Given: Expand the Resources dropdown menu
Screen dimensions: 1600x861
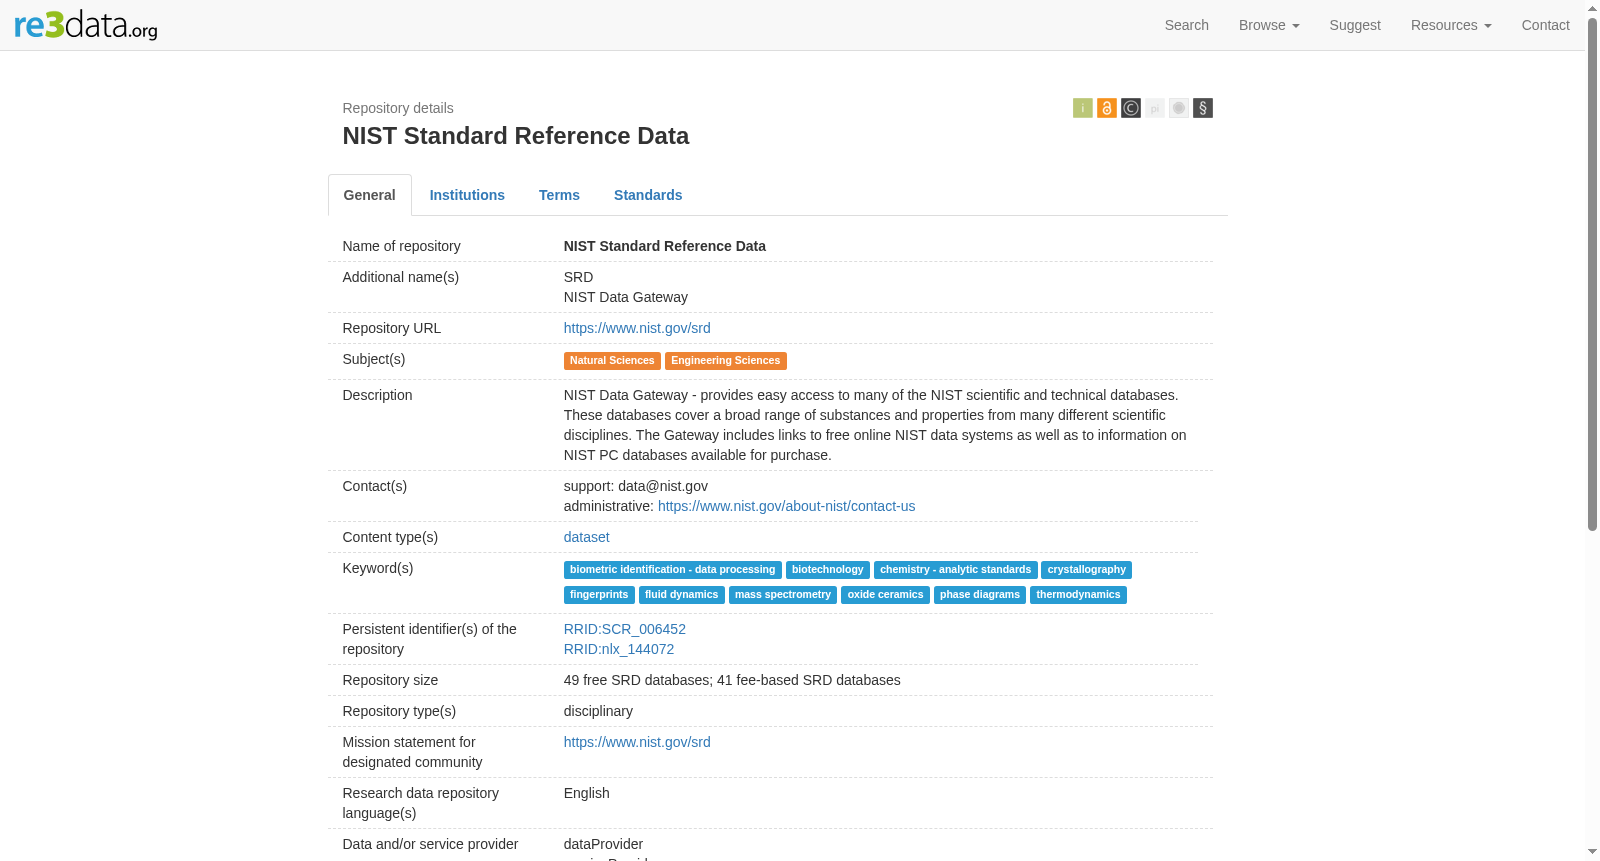Looking at the screenshot, I should (1451, 25).
